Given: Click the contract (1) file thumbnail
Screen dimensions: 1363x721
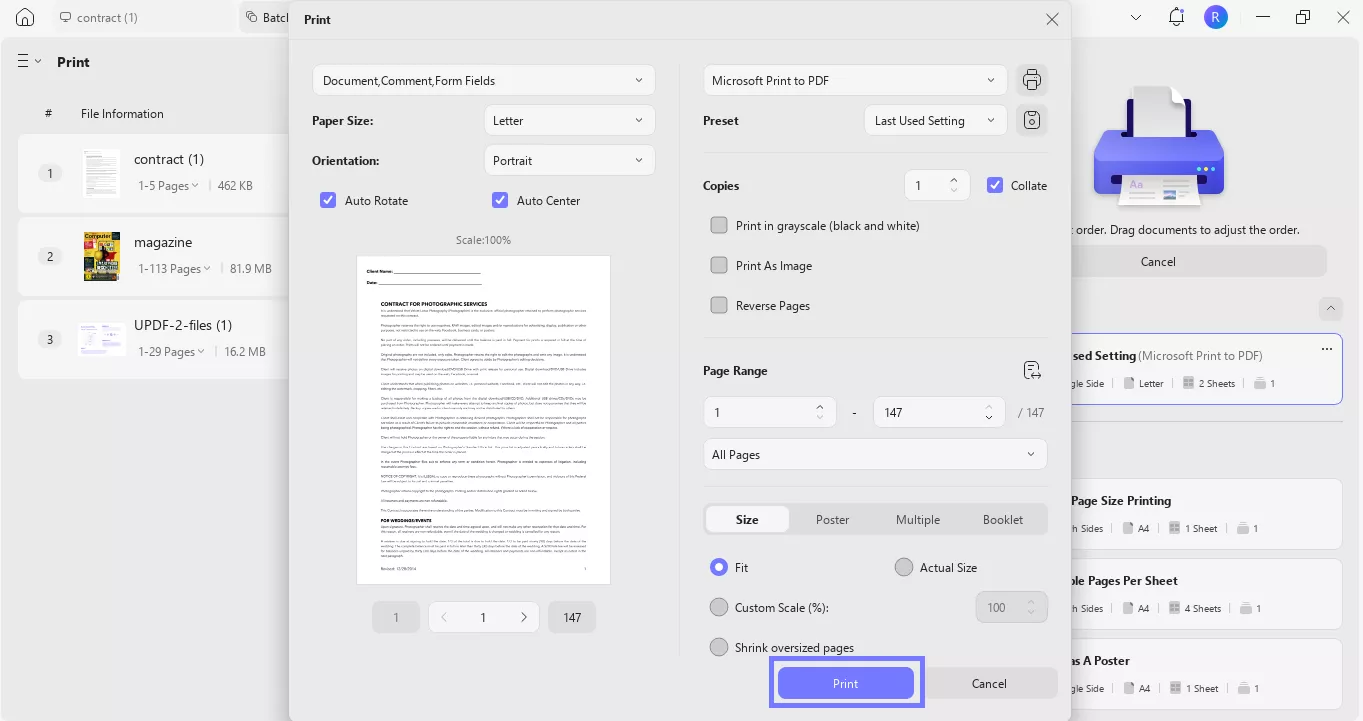Looking at the screenshot, I should 101,173.
